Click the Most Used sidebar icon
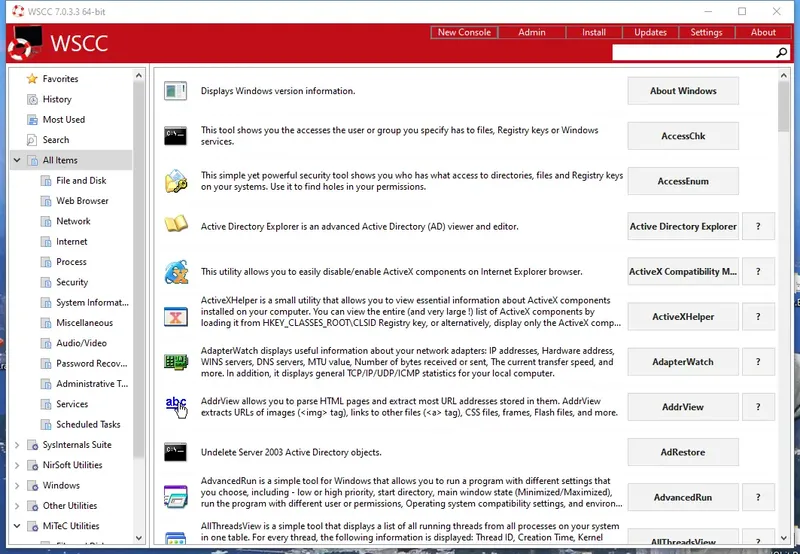This screenshot has width=800, height=554. pyautogui.click(x=32, y=120)
